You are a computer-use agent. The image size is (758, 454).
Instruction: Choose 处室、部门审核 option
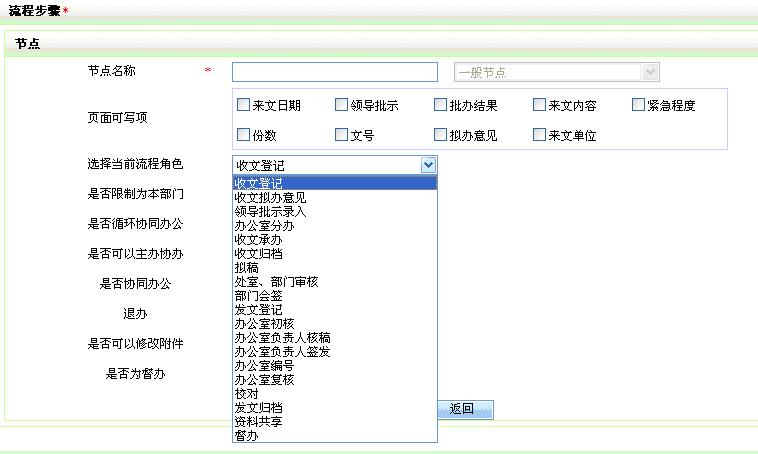pyautogui.click(x=335, y=281)
